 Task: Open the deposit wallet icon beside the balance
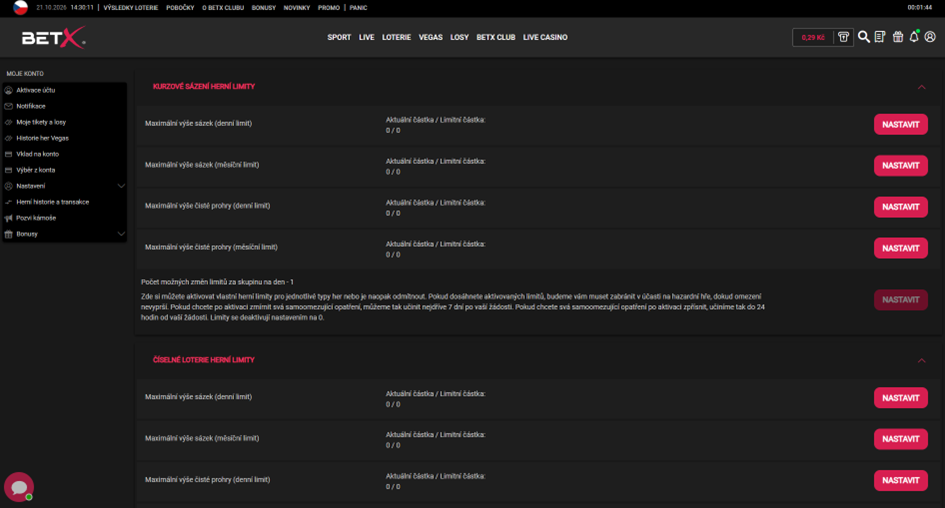coord(843,37)
